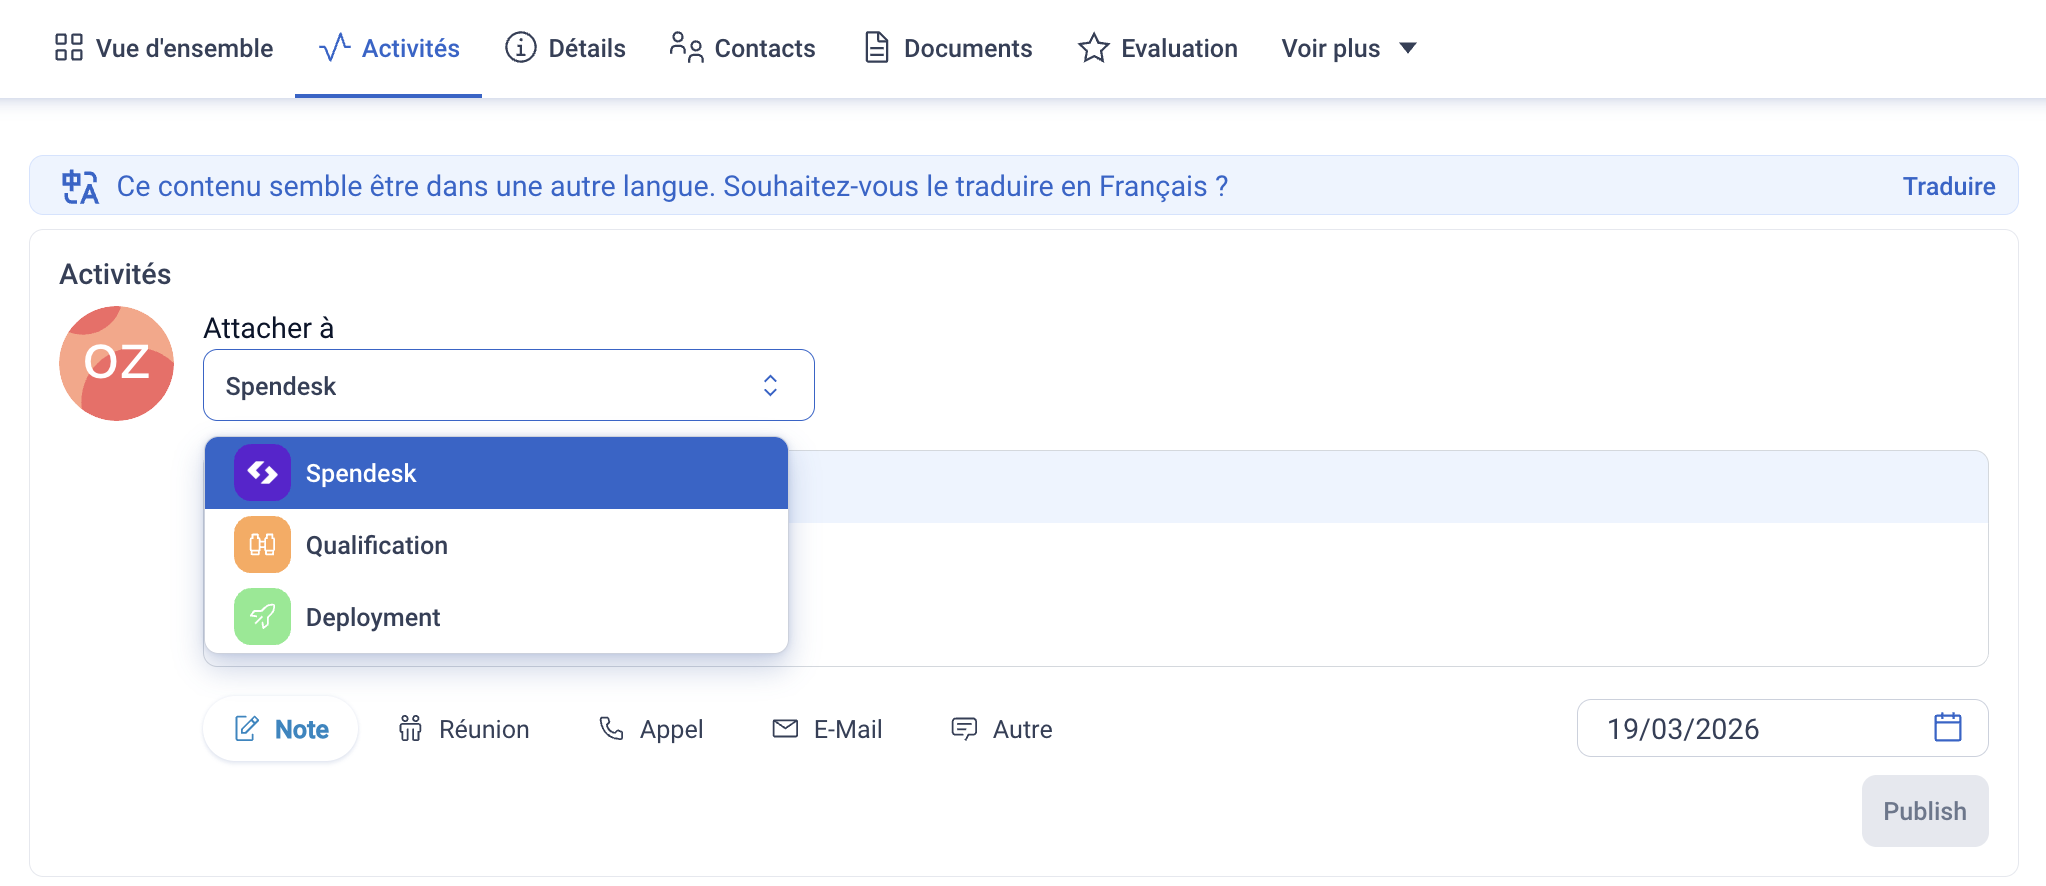Click the green Deployment rocket icon
This screenshot has height=886, width=2046.
(262, 617)
